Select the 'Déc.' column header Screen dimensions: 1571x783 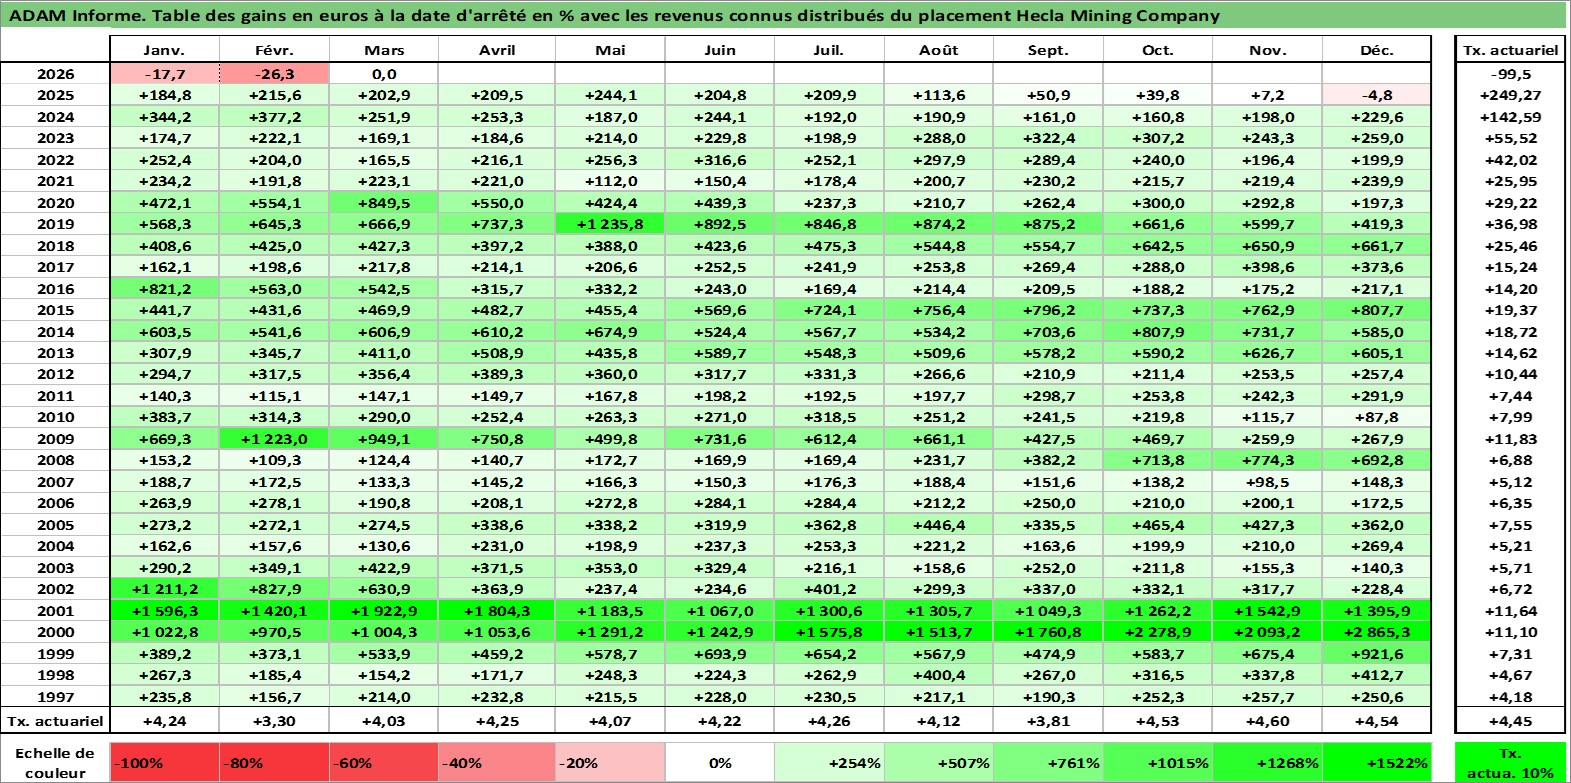tap(1377, 50)
